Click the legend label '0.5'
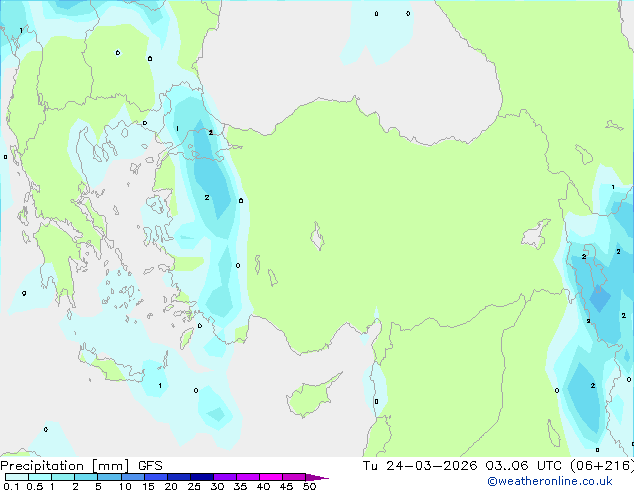634x490 pixels. pyautogui.click(x=35, y=486)
